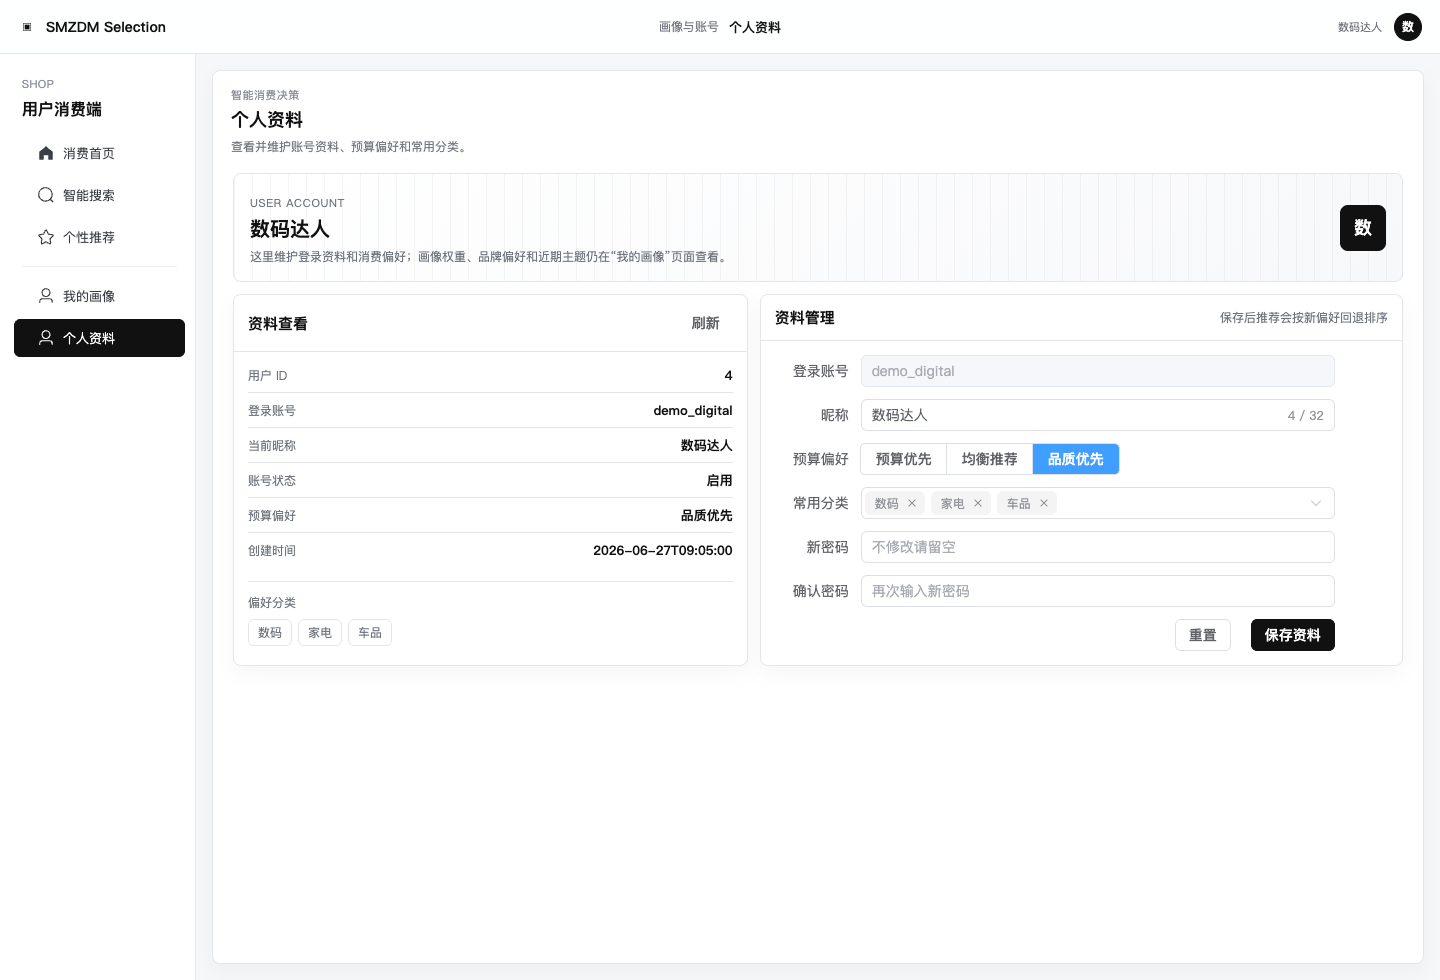Open 个性推荐 from the sidebar
The image size is (1440, 980).
tap(99, 237)
